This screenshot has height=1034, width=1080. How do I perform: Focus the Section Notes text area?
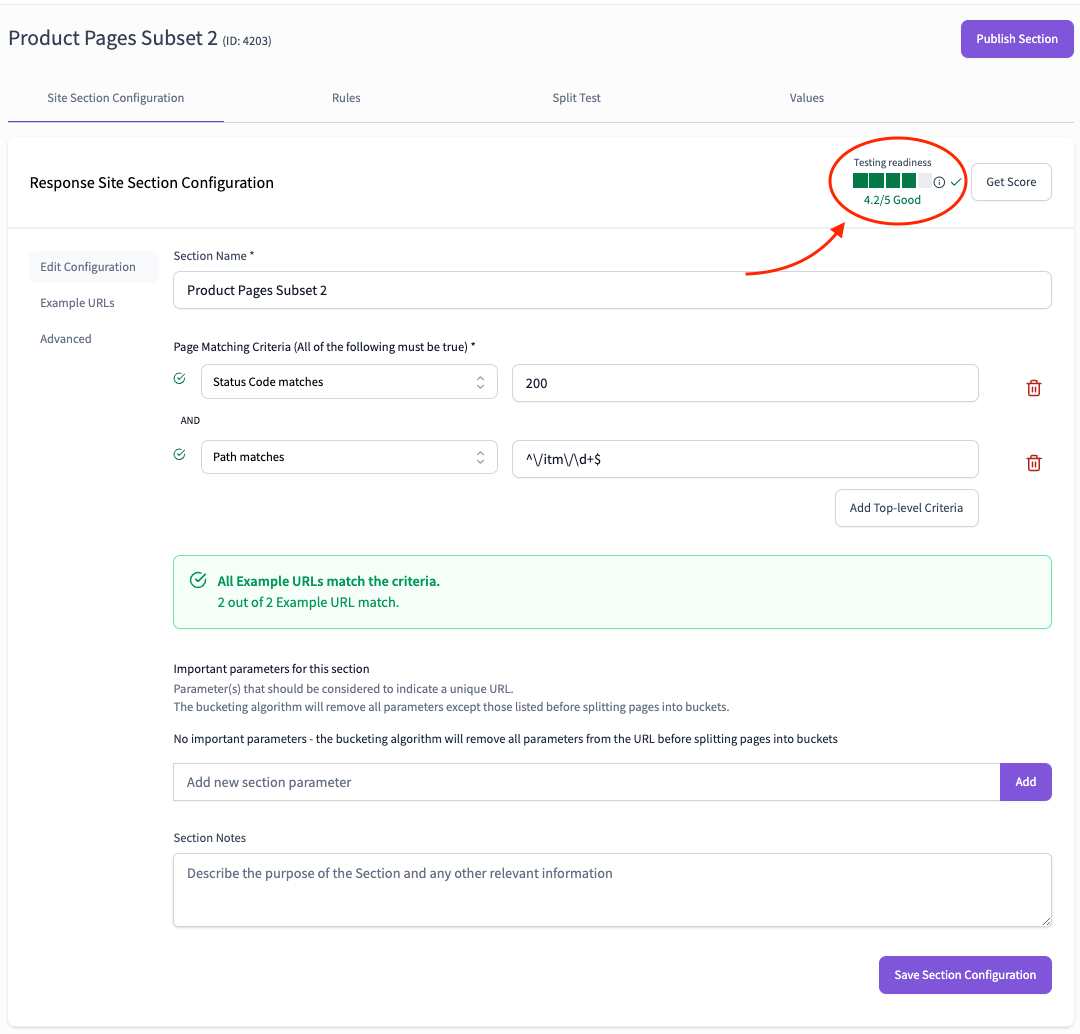point(612,890)
